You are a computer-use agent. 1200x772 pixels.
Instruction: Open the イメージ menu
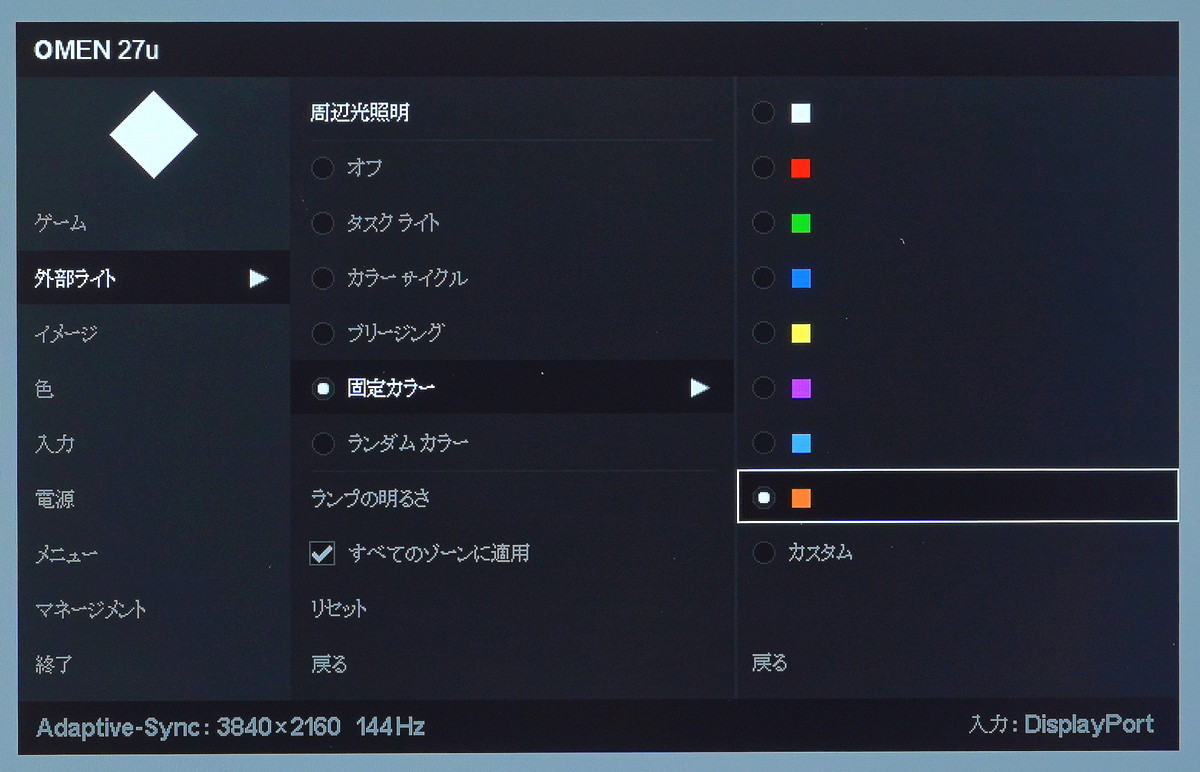point(65,333)
